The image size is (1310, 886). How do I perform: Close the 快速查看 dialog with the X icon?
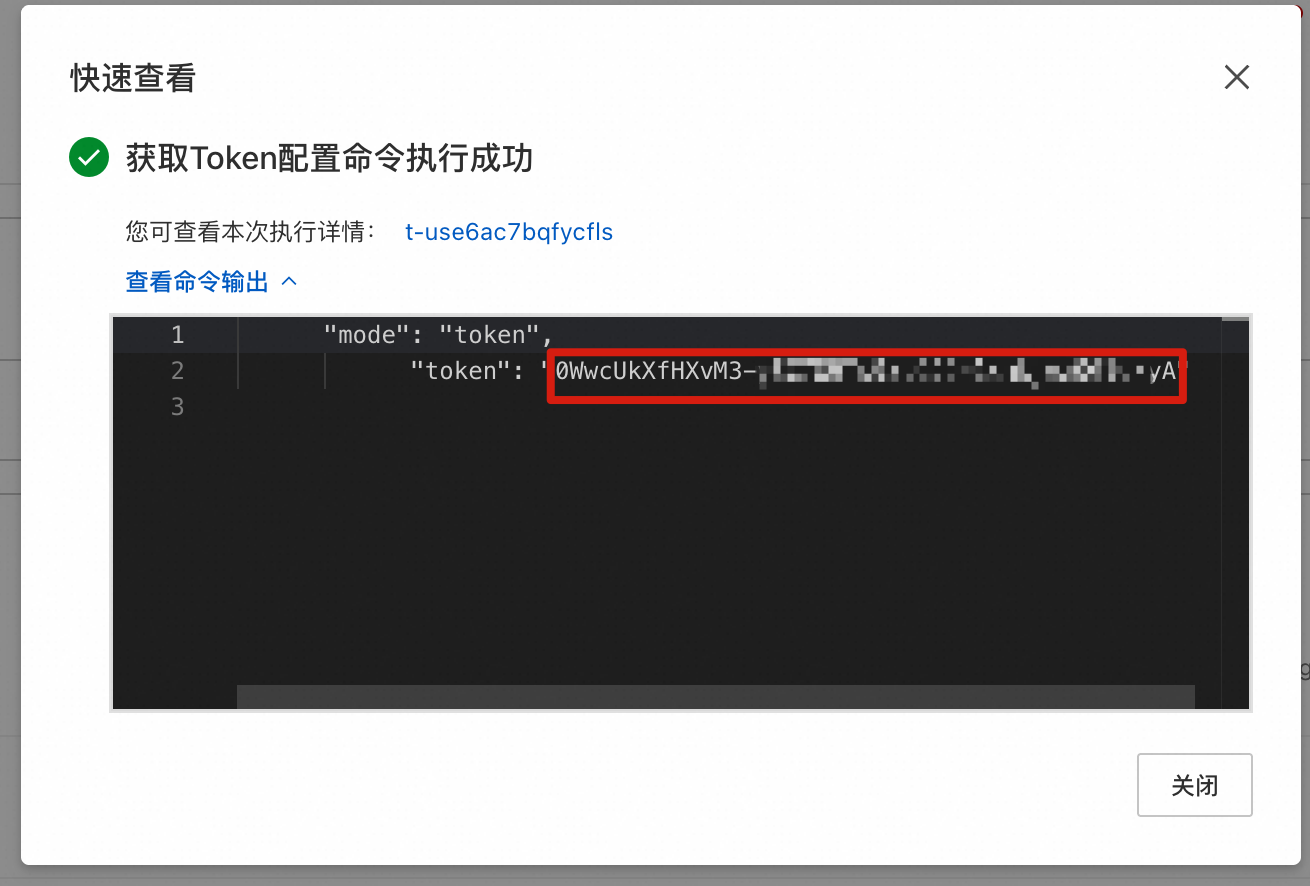(x=1237, y=78)
